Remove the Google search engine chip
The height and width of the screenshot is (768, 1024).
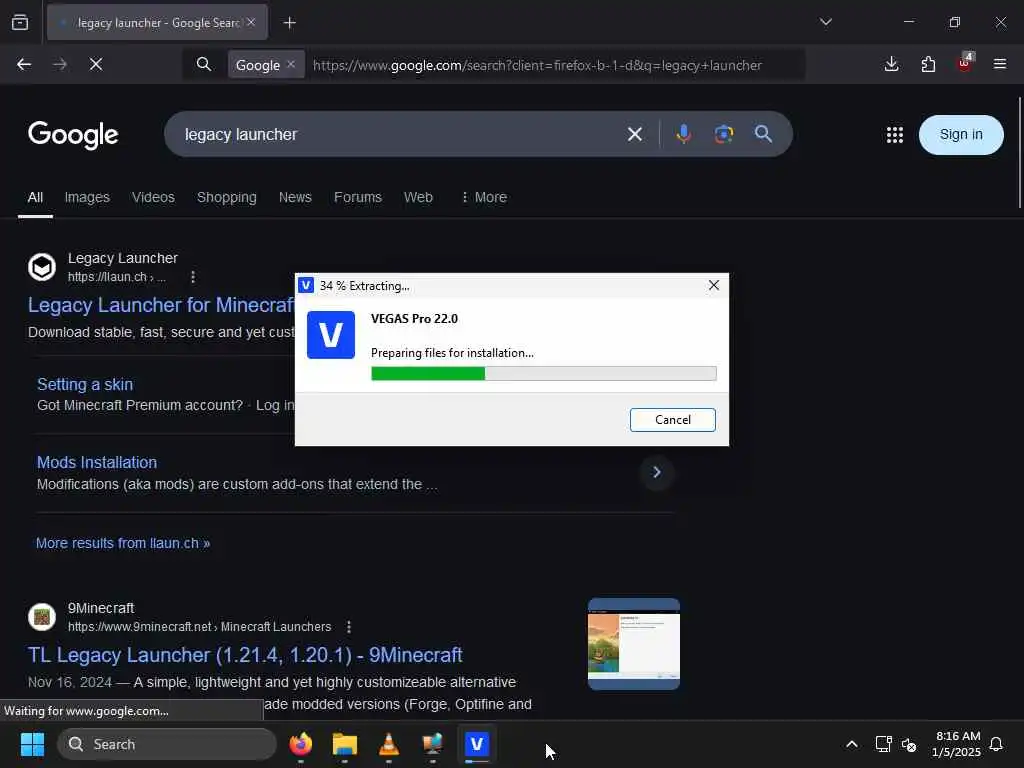(x=291, y=64)
